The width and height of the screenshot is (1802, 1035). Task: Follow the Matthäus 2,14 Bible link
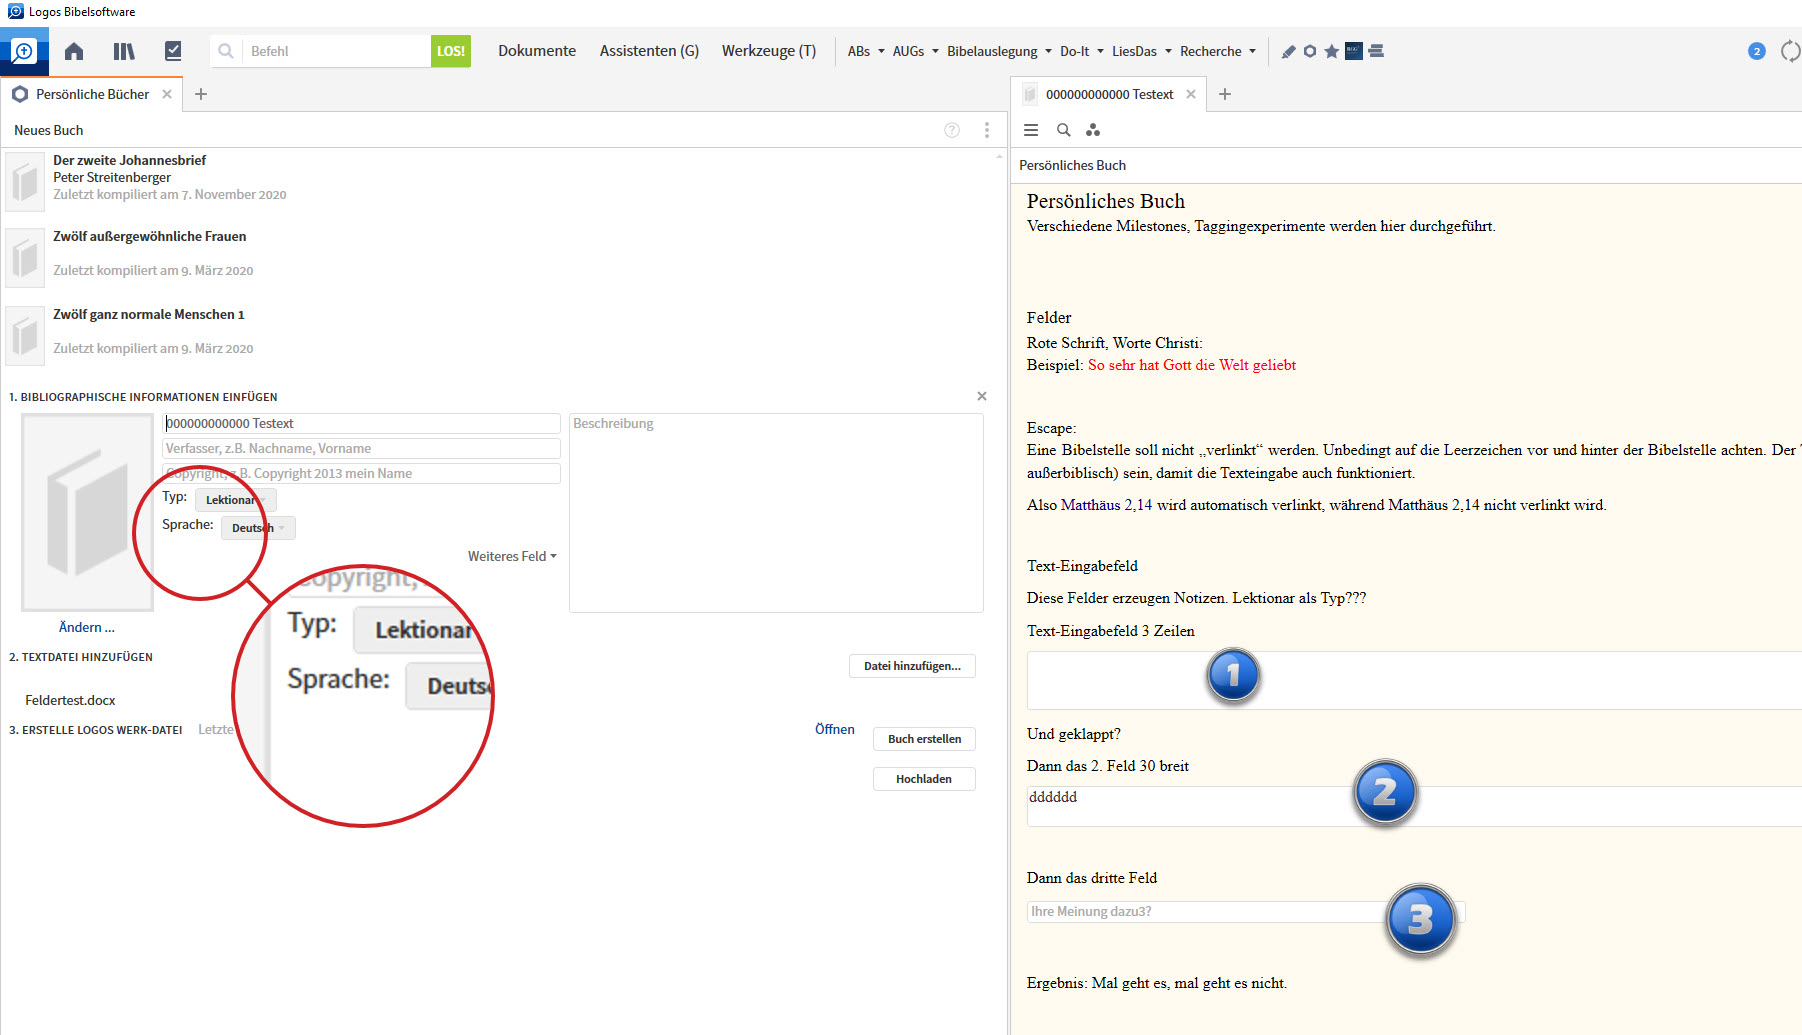point(1106,505)
